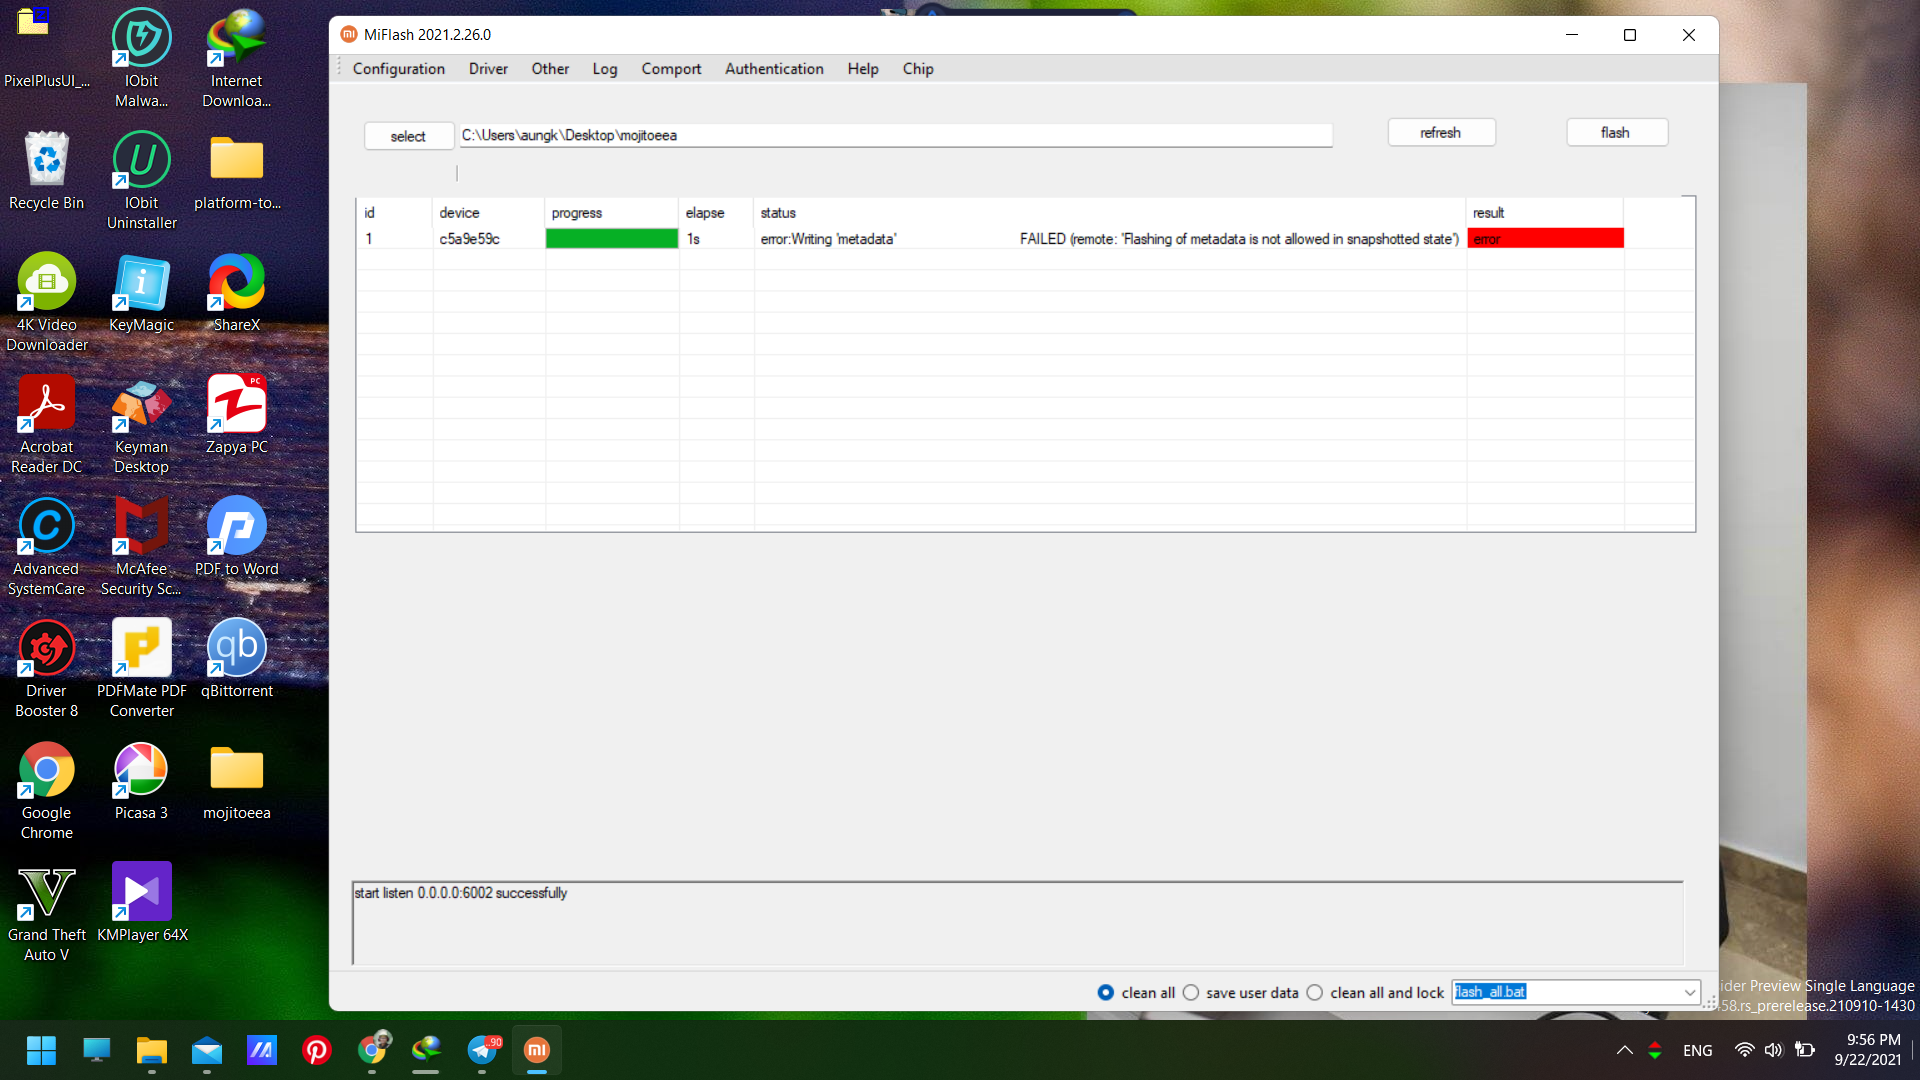Open the Comport menu

[671, 68]
